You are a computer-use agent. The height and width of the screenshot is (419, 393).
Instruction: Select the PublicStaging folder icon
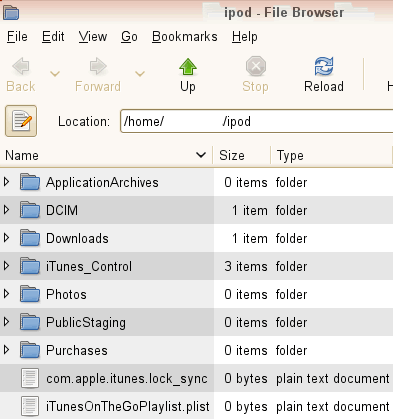coord(30,322)
